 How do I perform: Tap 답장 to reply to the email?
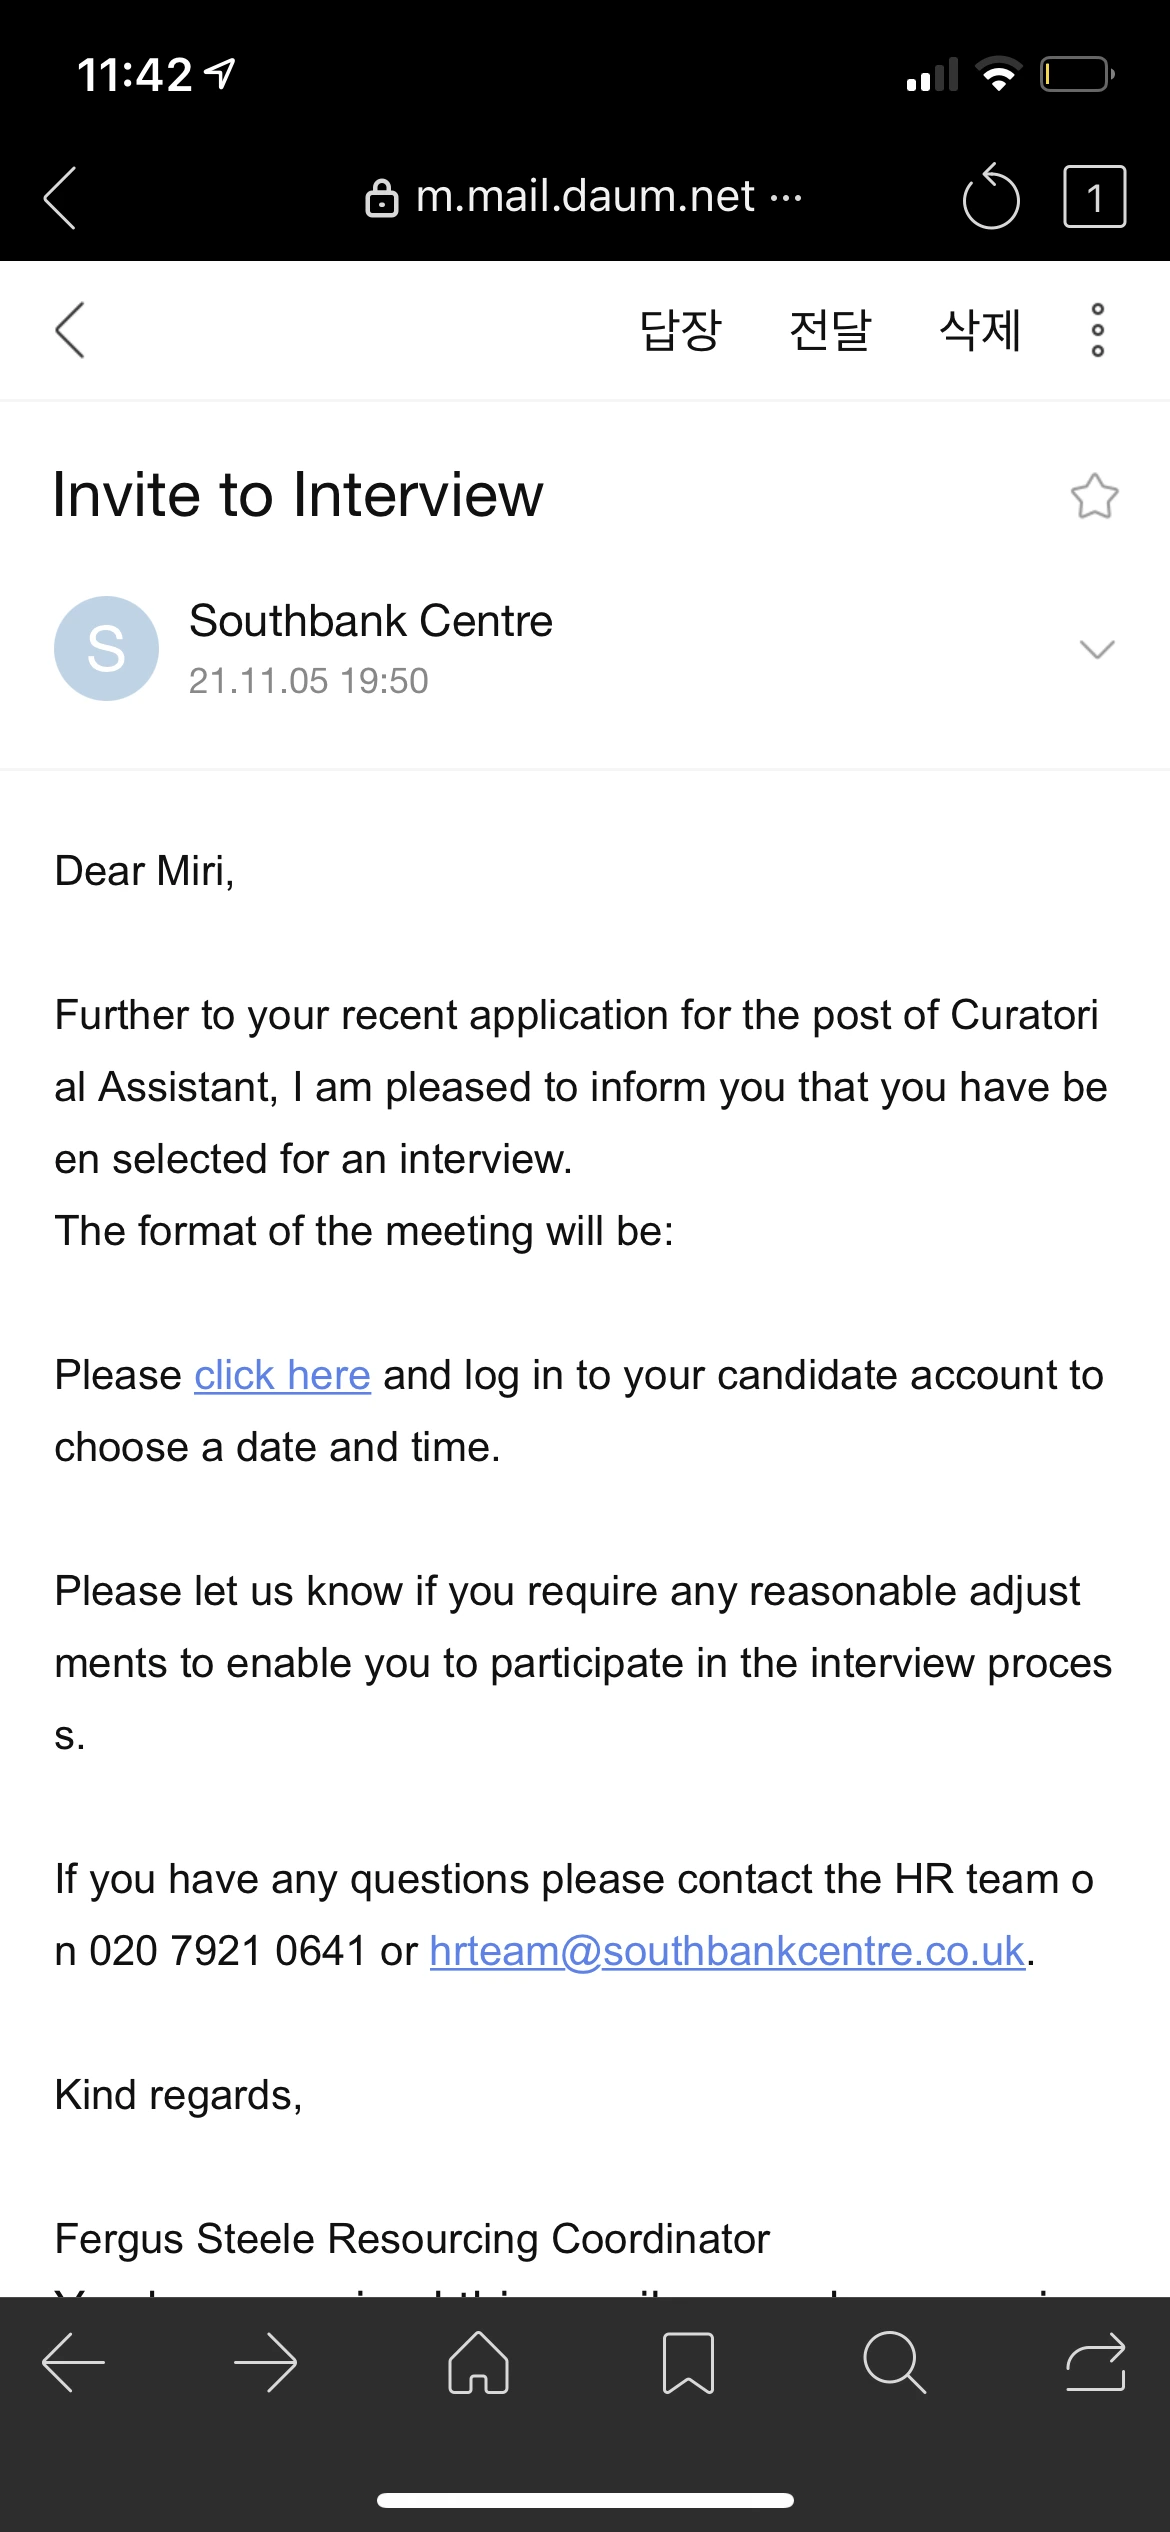click(x=680, y=330)
